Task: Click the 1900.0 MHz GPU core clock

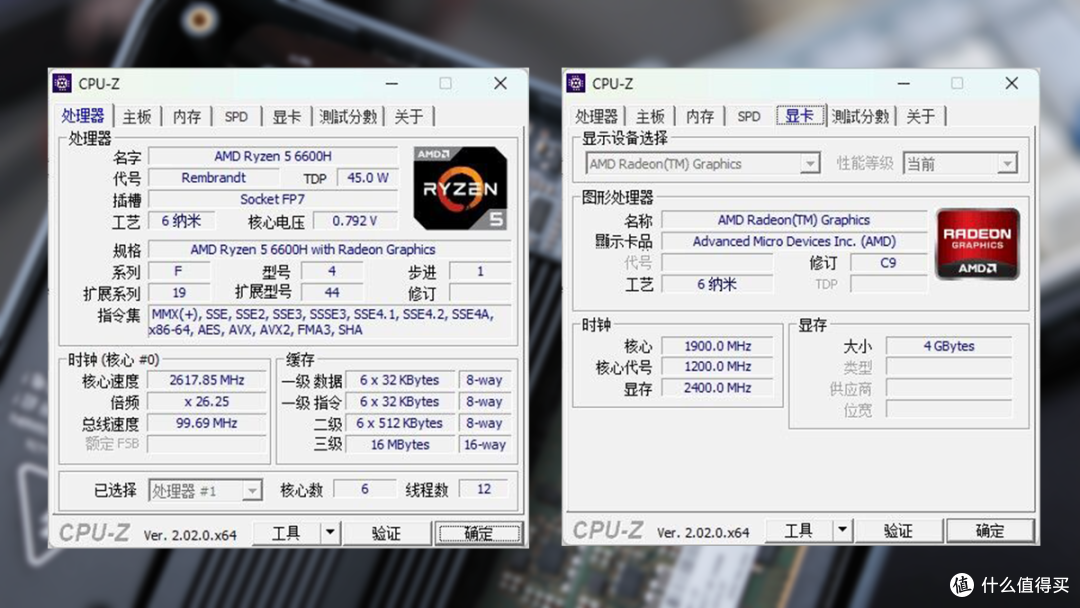Action: pos(718,346)
